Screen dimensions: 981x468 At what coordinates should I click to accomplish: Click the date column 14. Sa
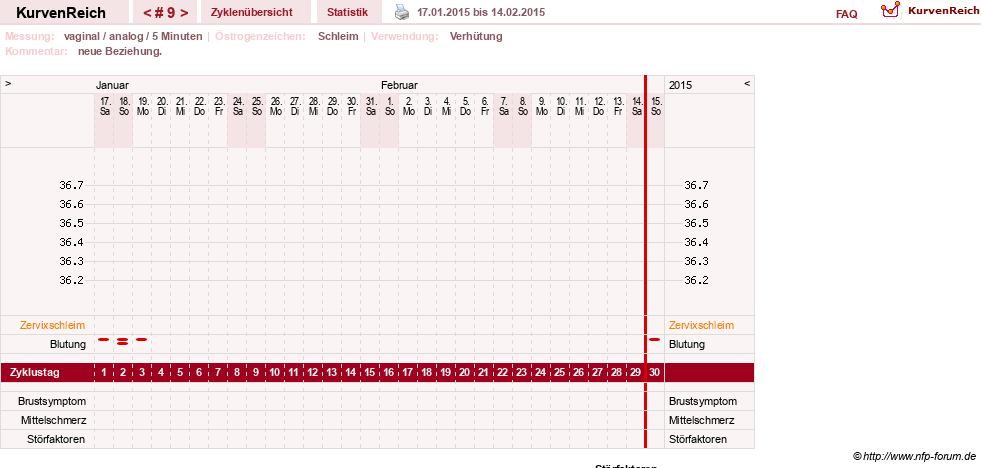[637, 106]
